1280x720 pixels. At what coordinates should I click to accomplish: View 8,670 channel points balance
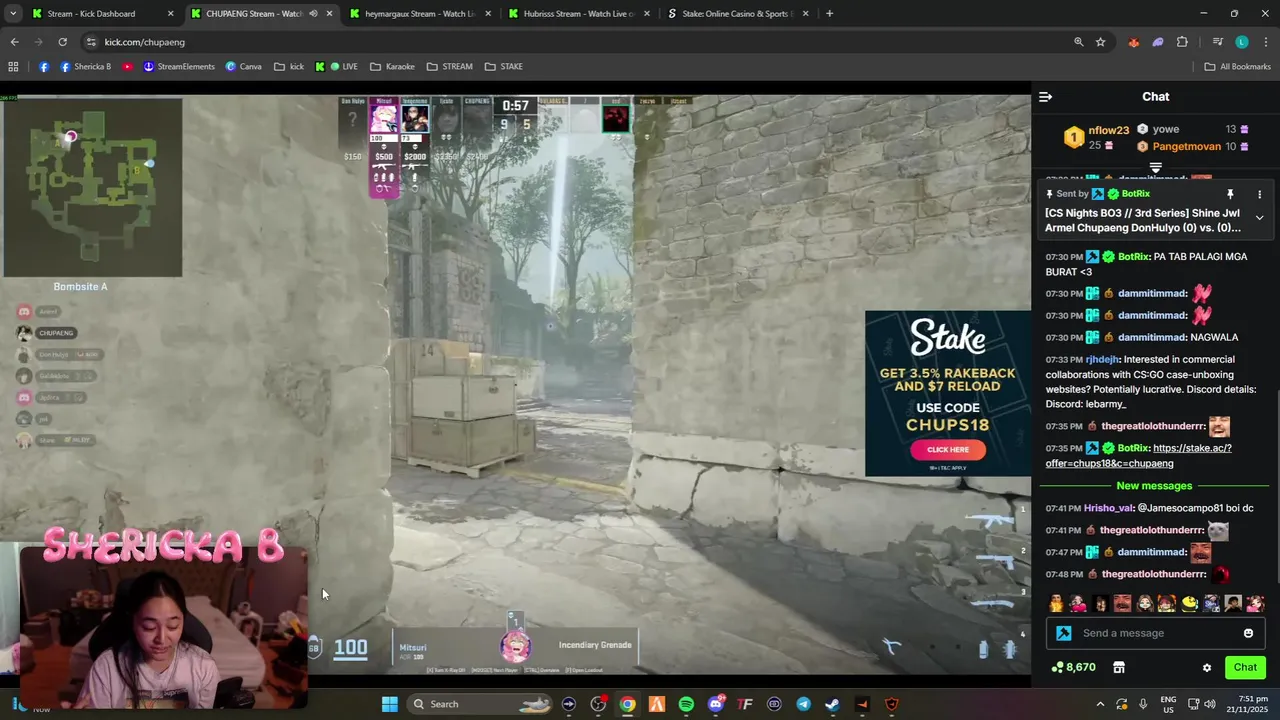pyautogui.click(x=1074, y=667)
